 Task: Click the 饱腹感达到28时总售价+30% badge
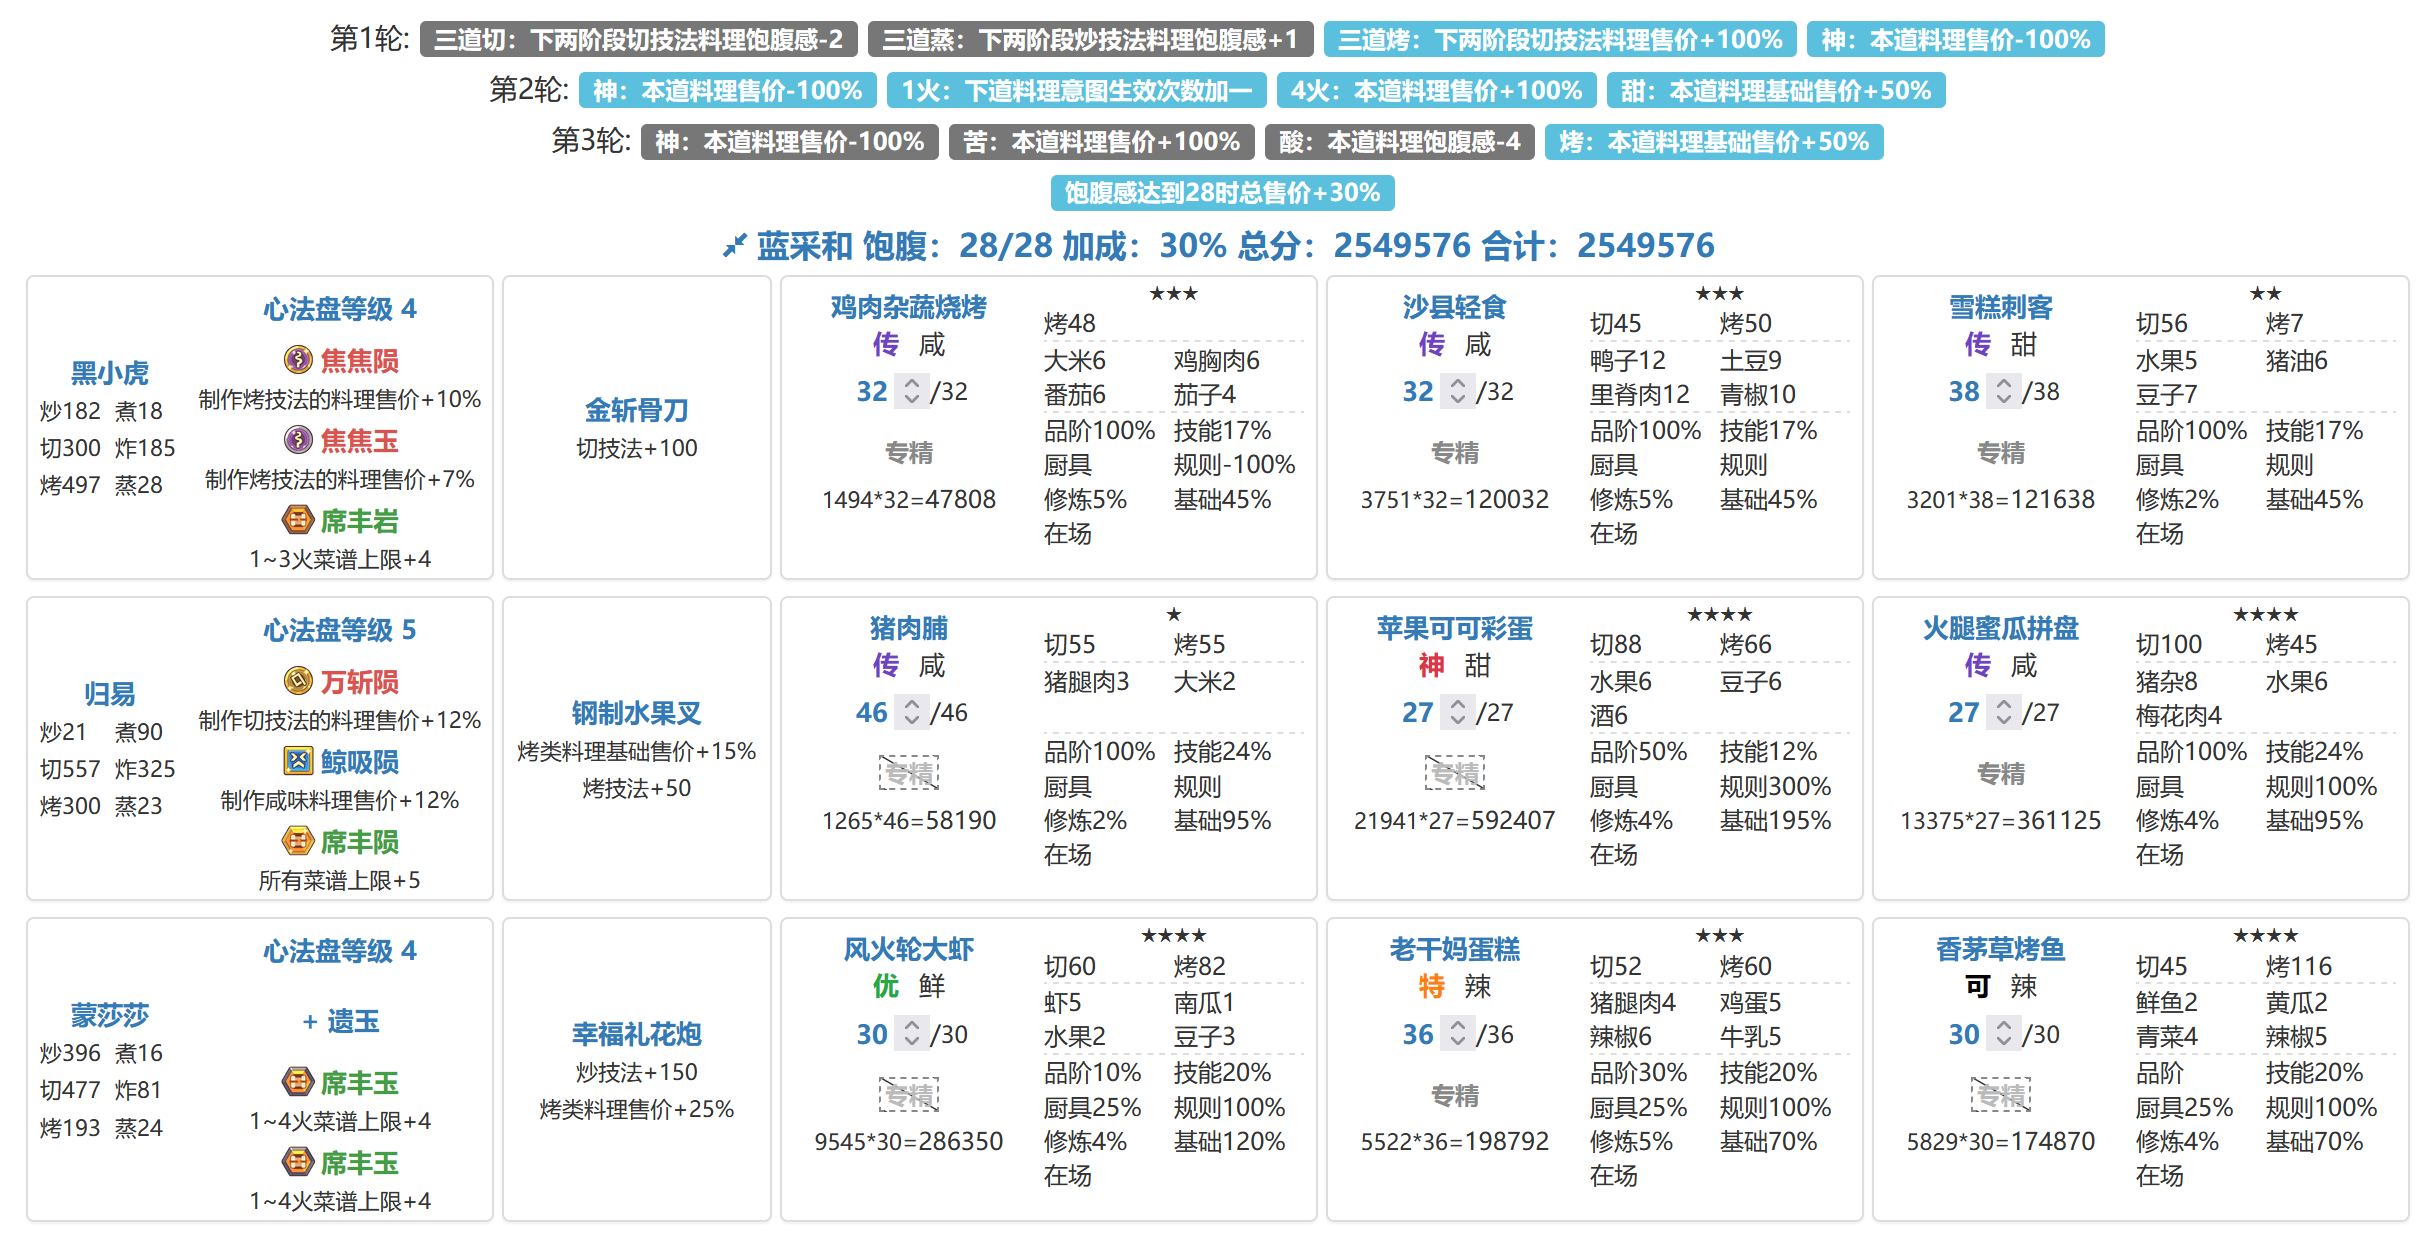(x=1222, y=193)
